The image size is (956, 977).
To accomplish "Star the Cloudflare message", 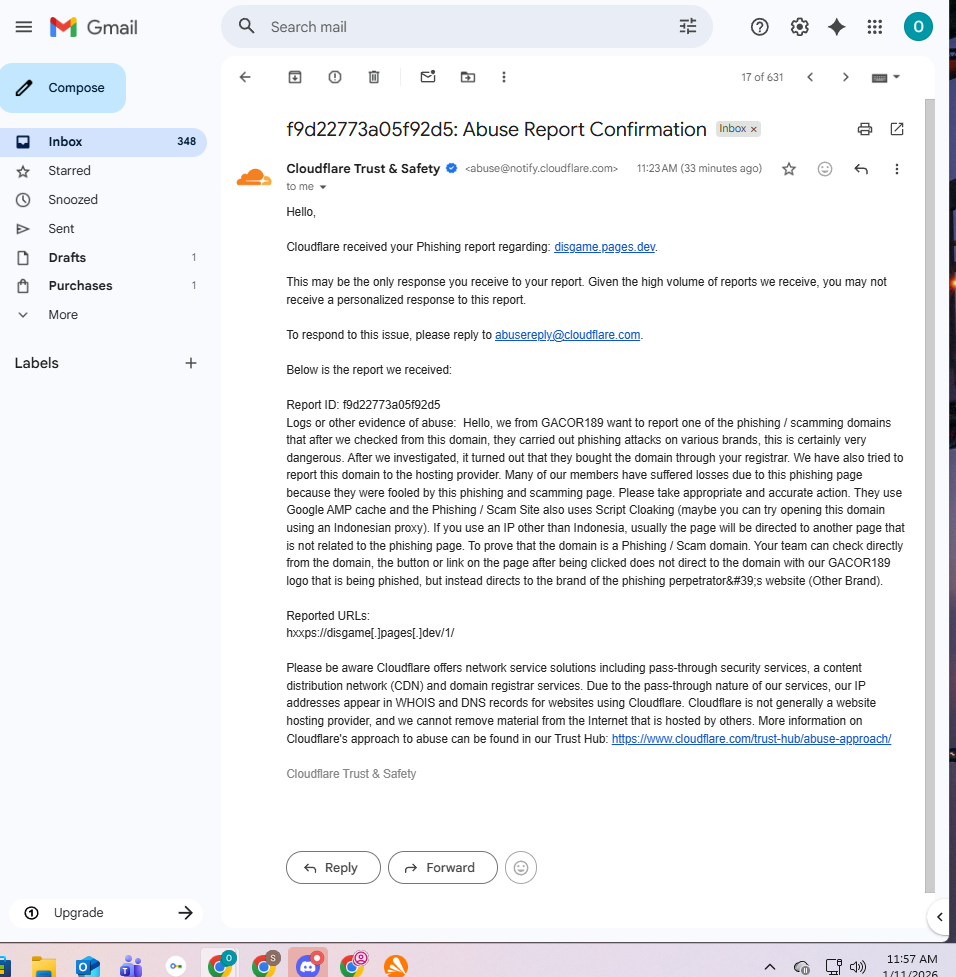I will tap(788, 169).
